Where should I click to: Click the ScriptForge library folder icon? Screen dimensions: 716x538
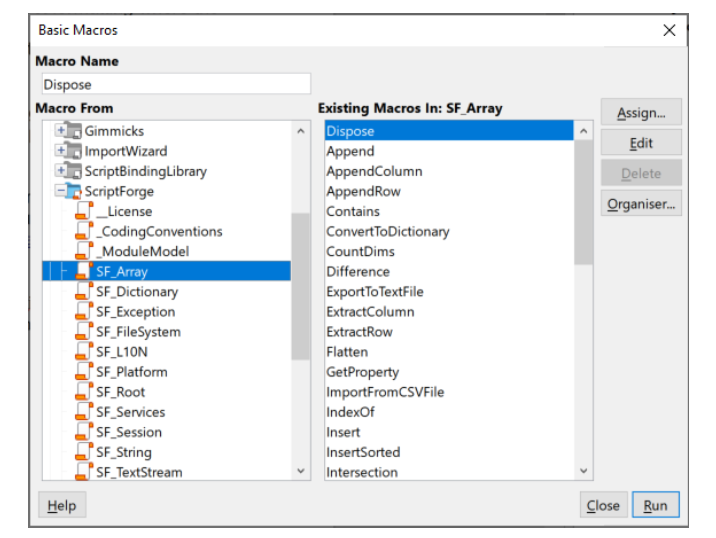[75, 191]
